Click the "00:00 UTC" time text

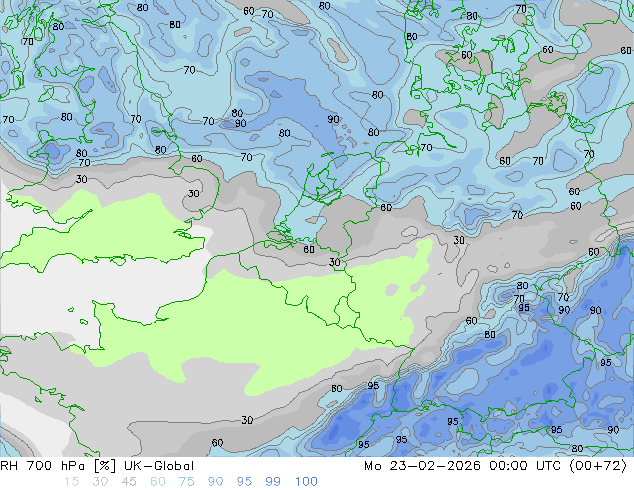coord(525,466)
